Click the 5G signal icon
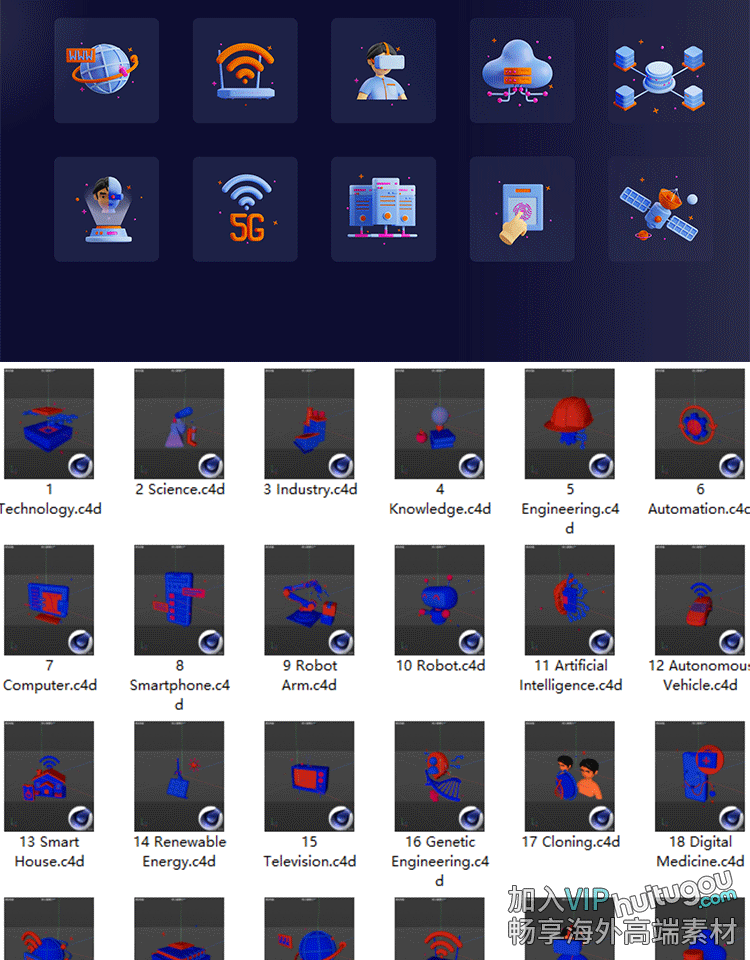Viewport: 750px width, 960px height. tap(245, 209)
